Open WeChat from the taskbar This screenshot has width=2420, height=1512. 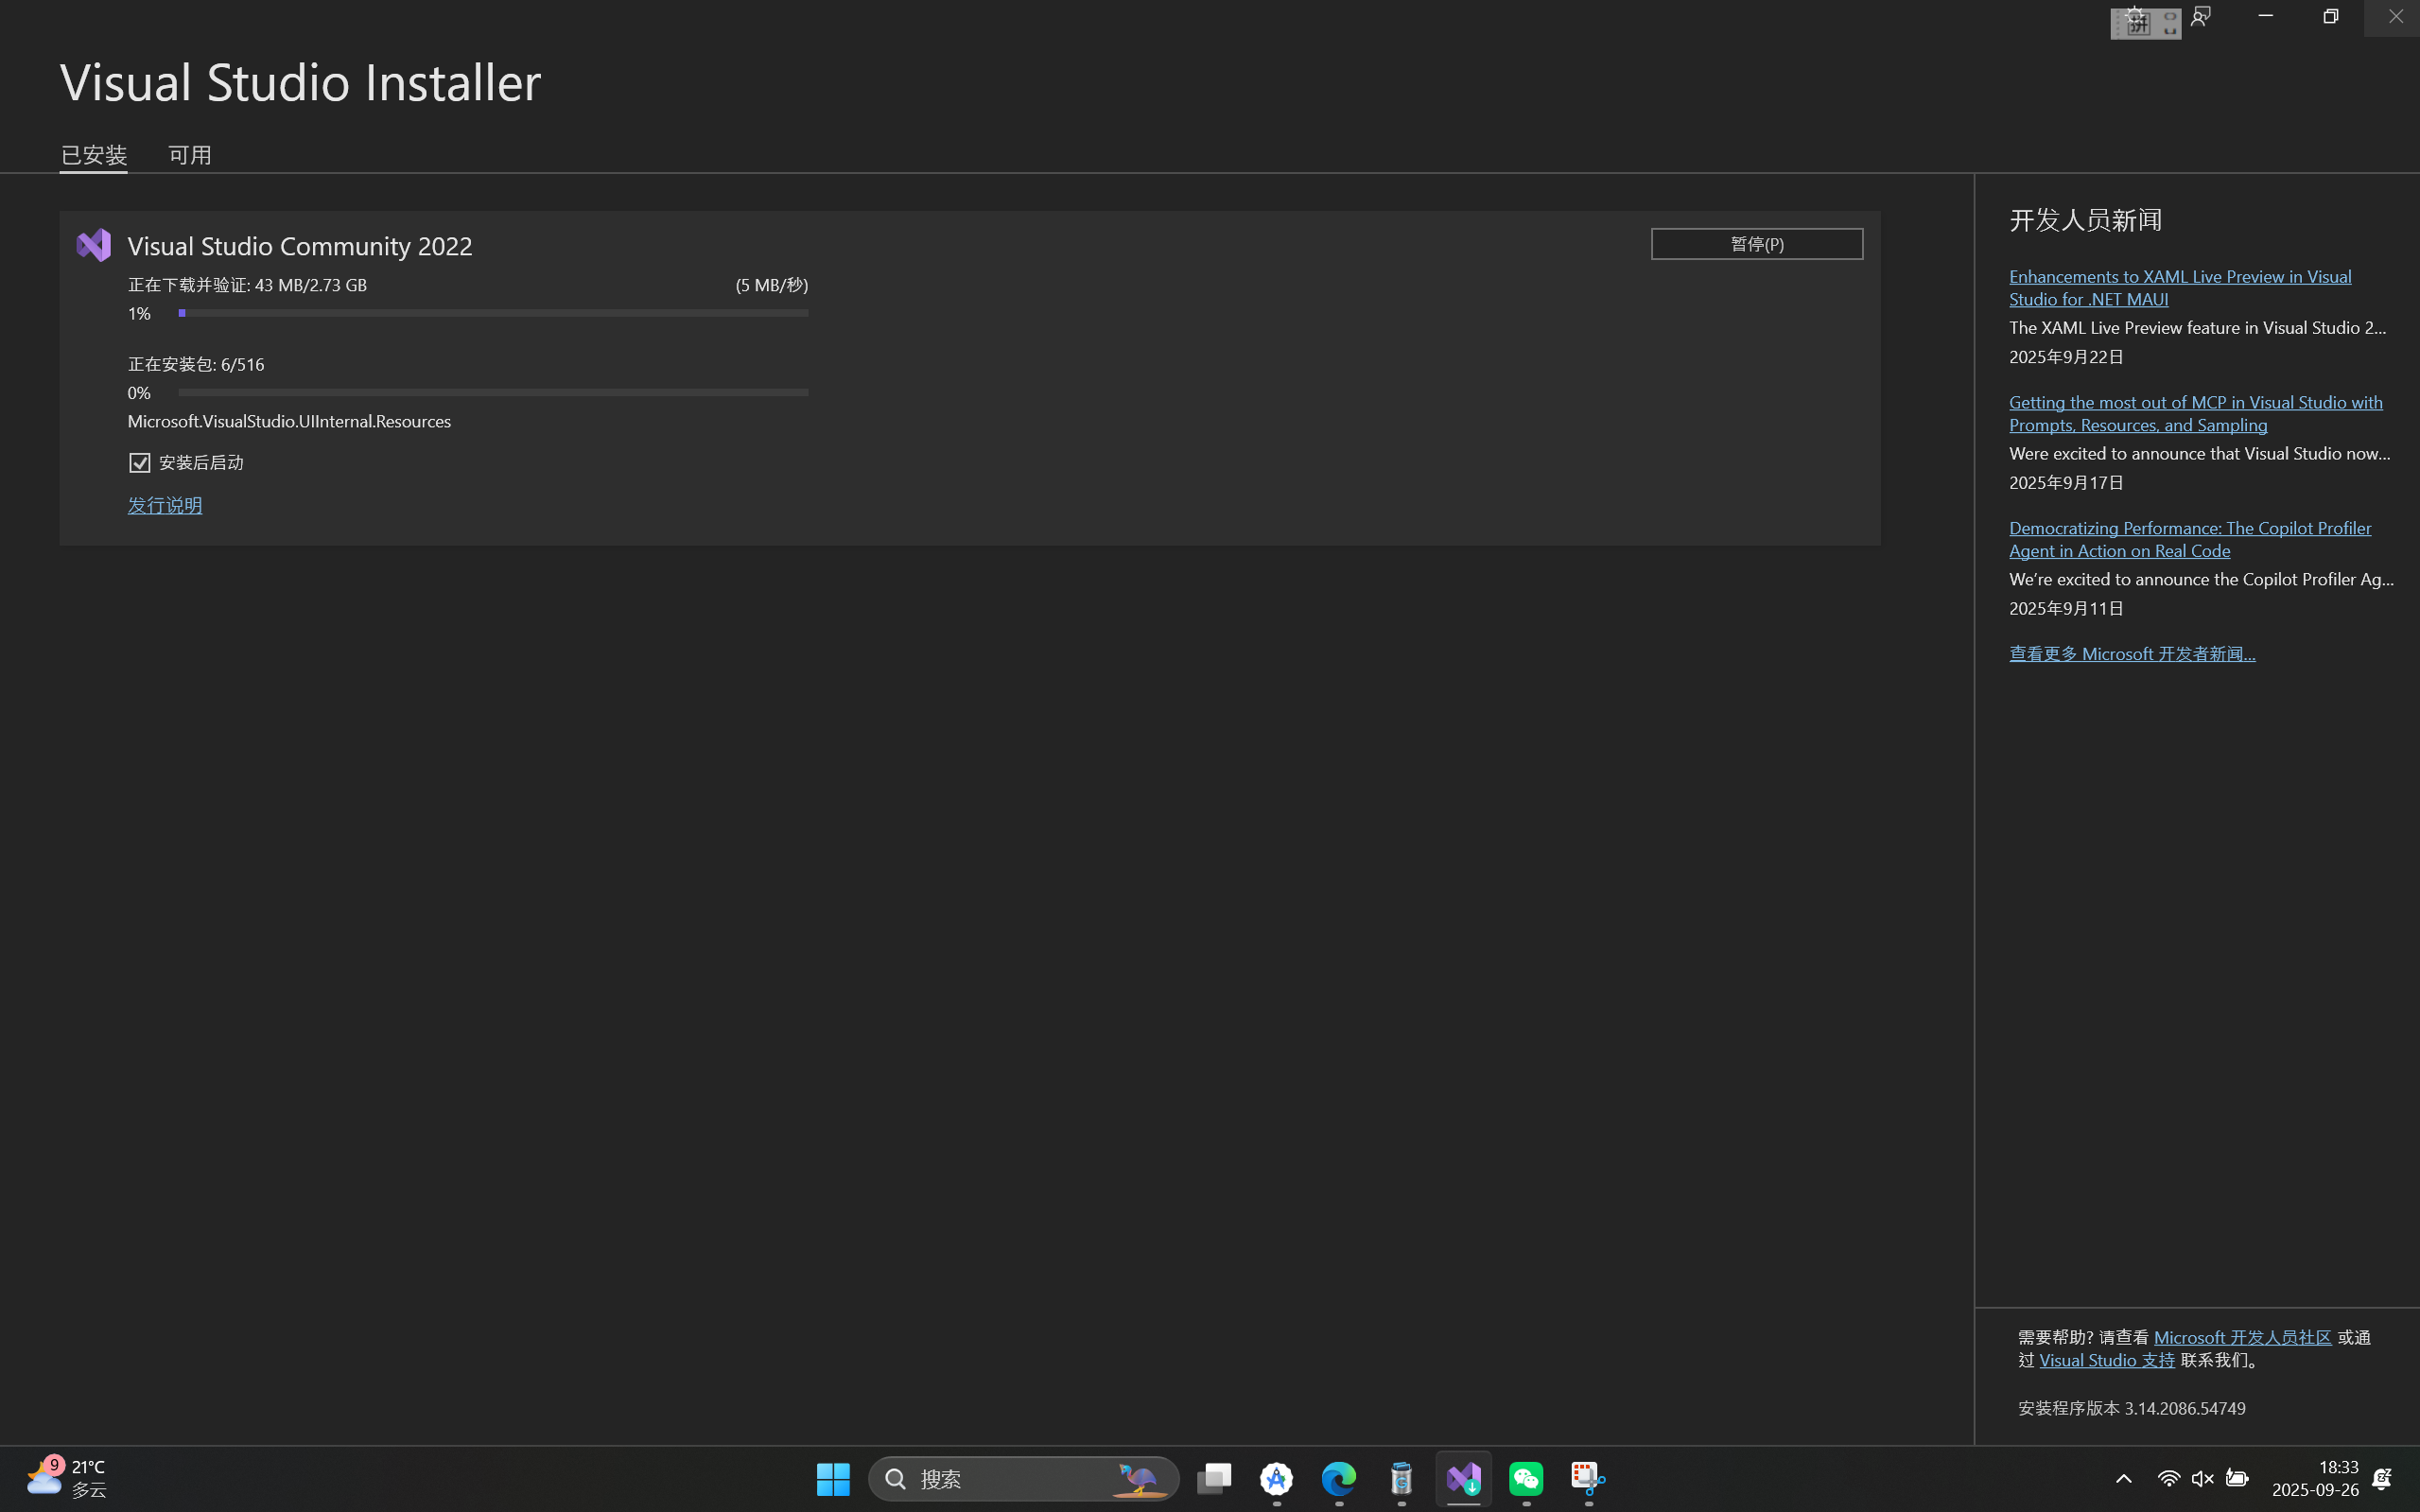coord(1526,1478)
